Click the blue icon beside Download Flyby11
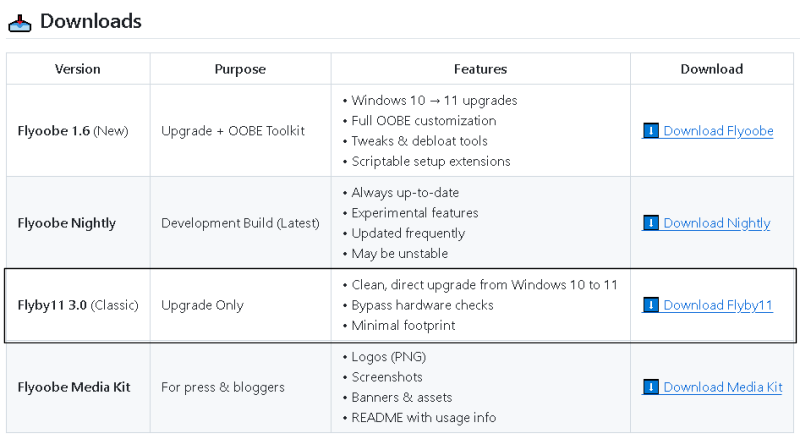The image size is (800, 439). pos(651,305)
